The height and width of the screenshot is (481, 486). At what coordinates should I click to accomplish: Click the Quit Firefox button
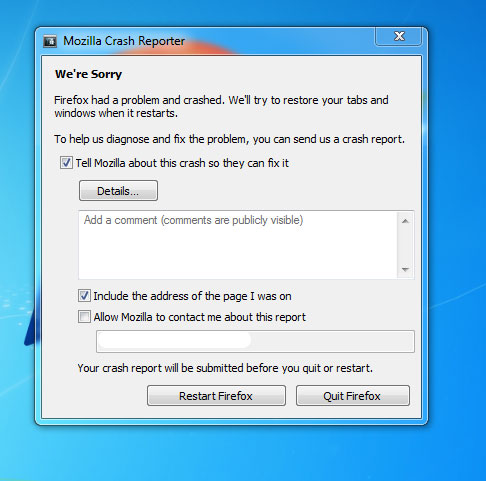tap(353, 396)
